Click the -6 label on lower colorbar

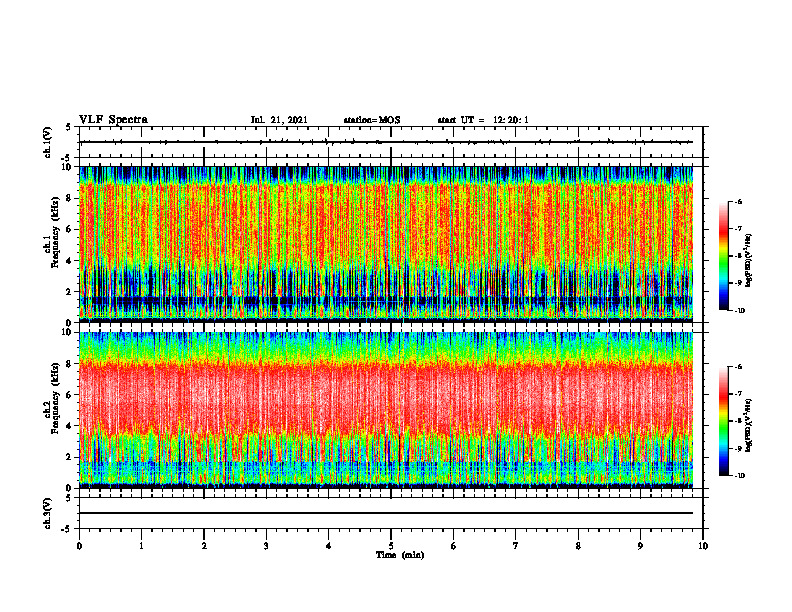click(739, 367)
